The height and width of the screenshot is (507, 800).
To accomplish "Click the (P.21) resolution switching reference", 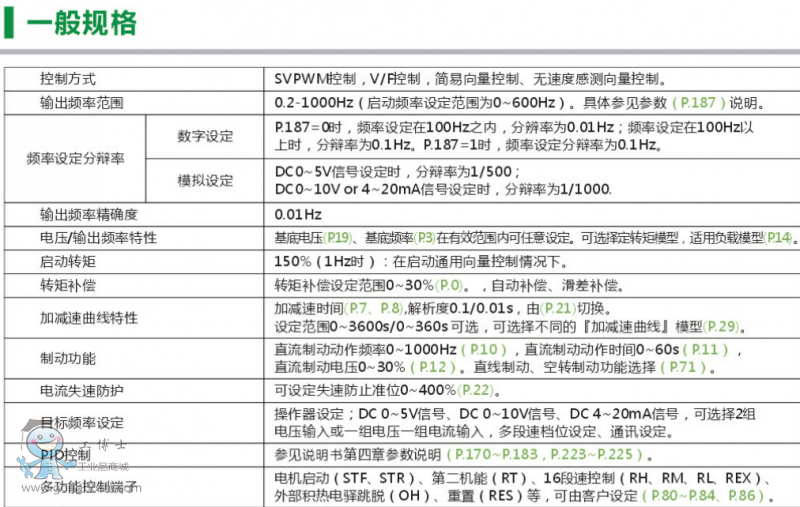I will (561, 309).
